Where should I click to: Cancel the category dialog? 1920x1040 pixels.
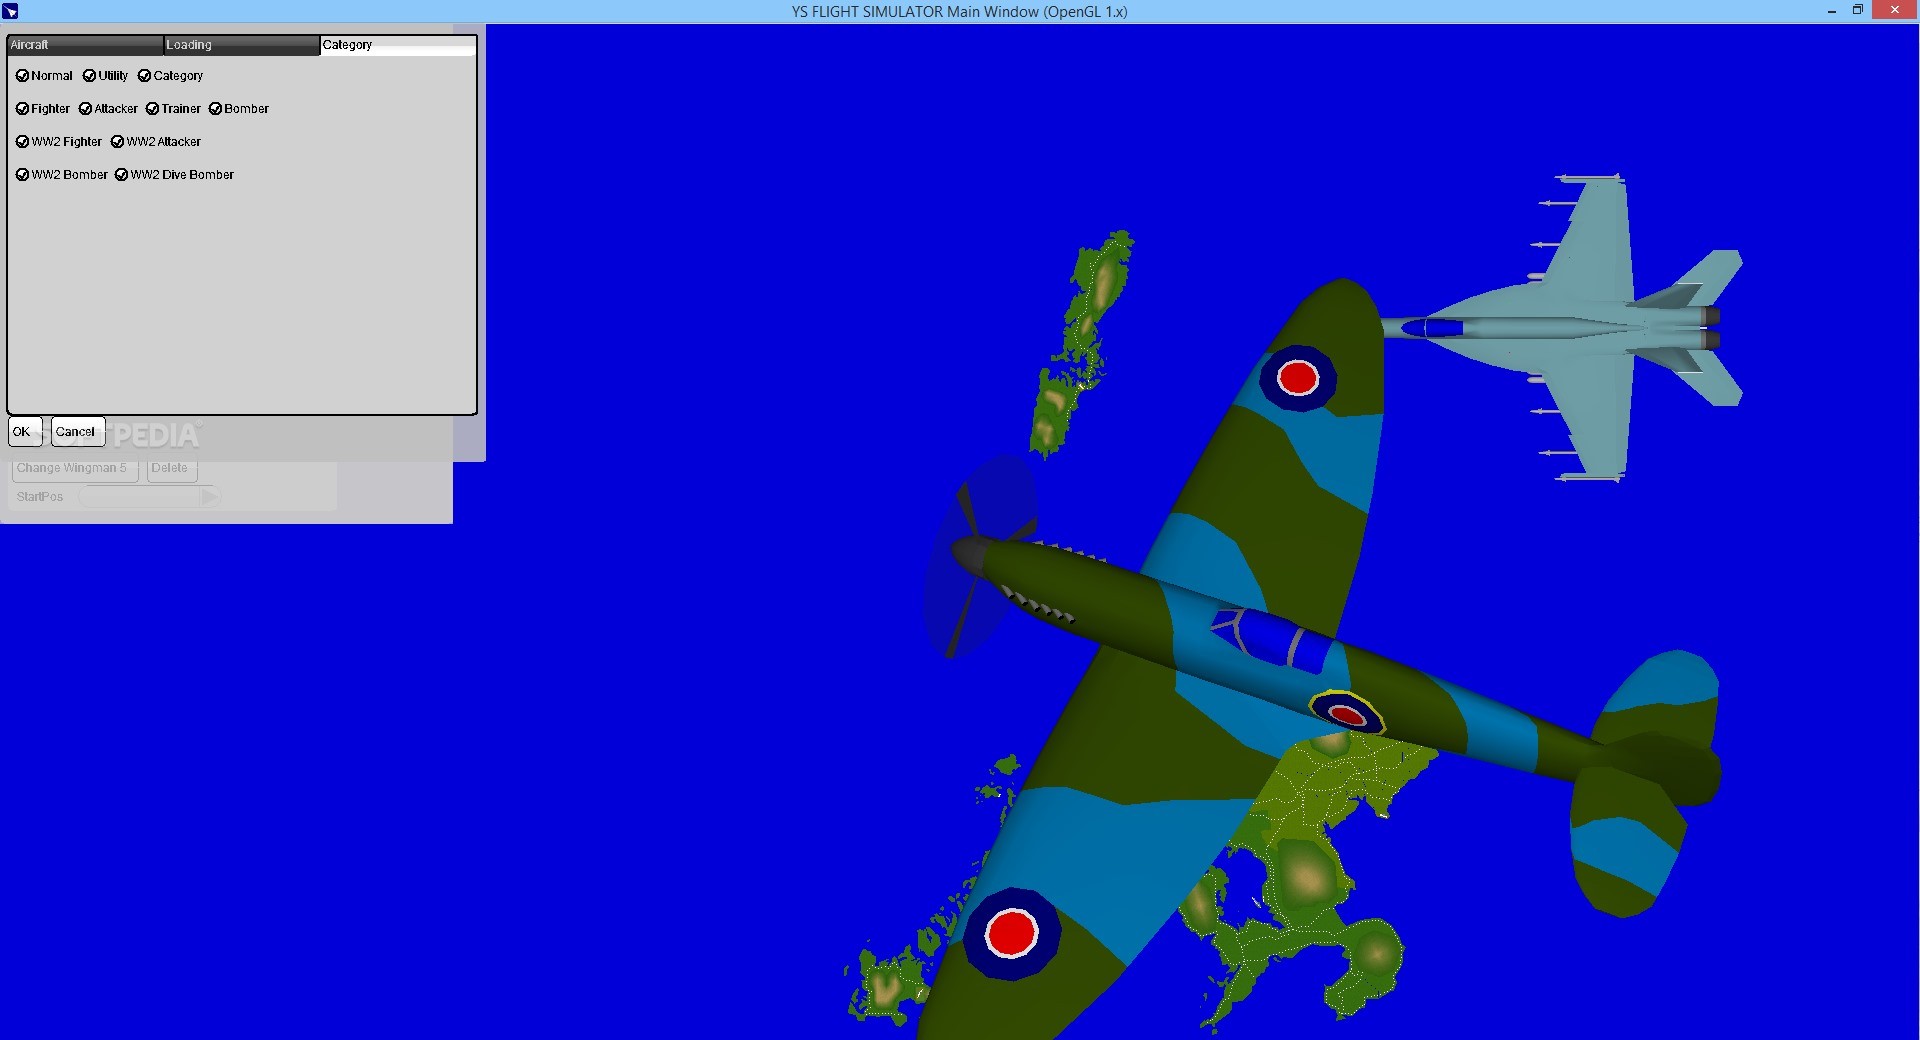(78, 432)
